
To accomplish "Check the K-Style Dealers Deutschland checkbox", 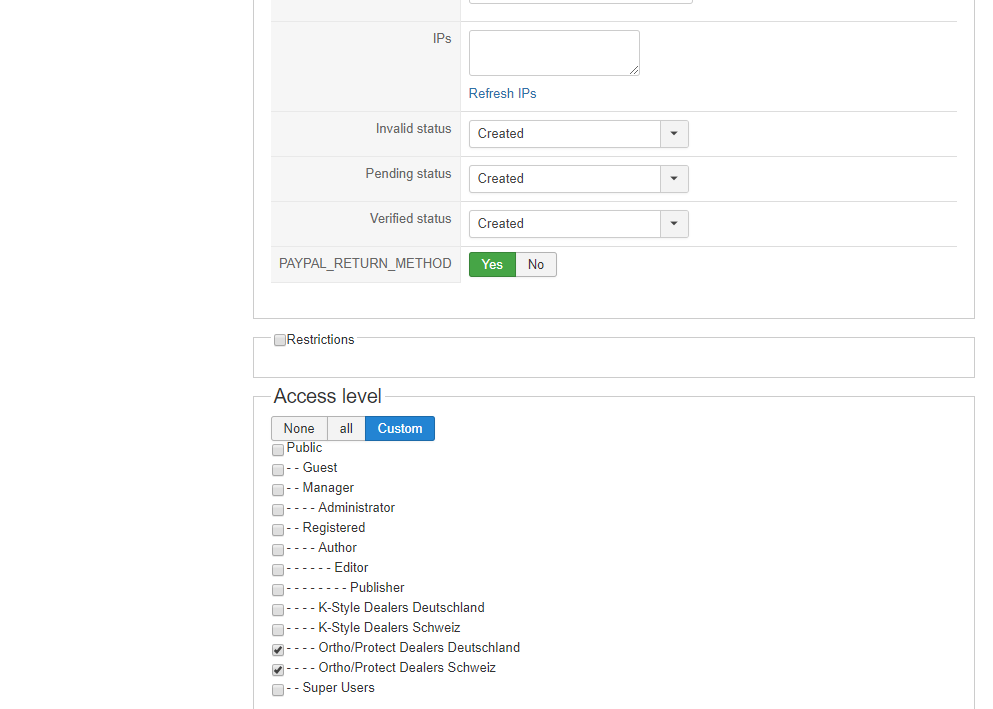I will click(x=278, y=610).
